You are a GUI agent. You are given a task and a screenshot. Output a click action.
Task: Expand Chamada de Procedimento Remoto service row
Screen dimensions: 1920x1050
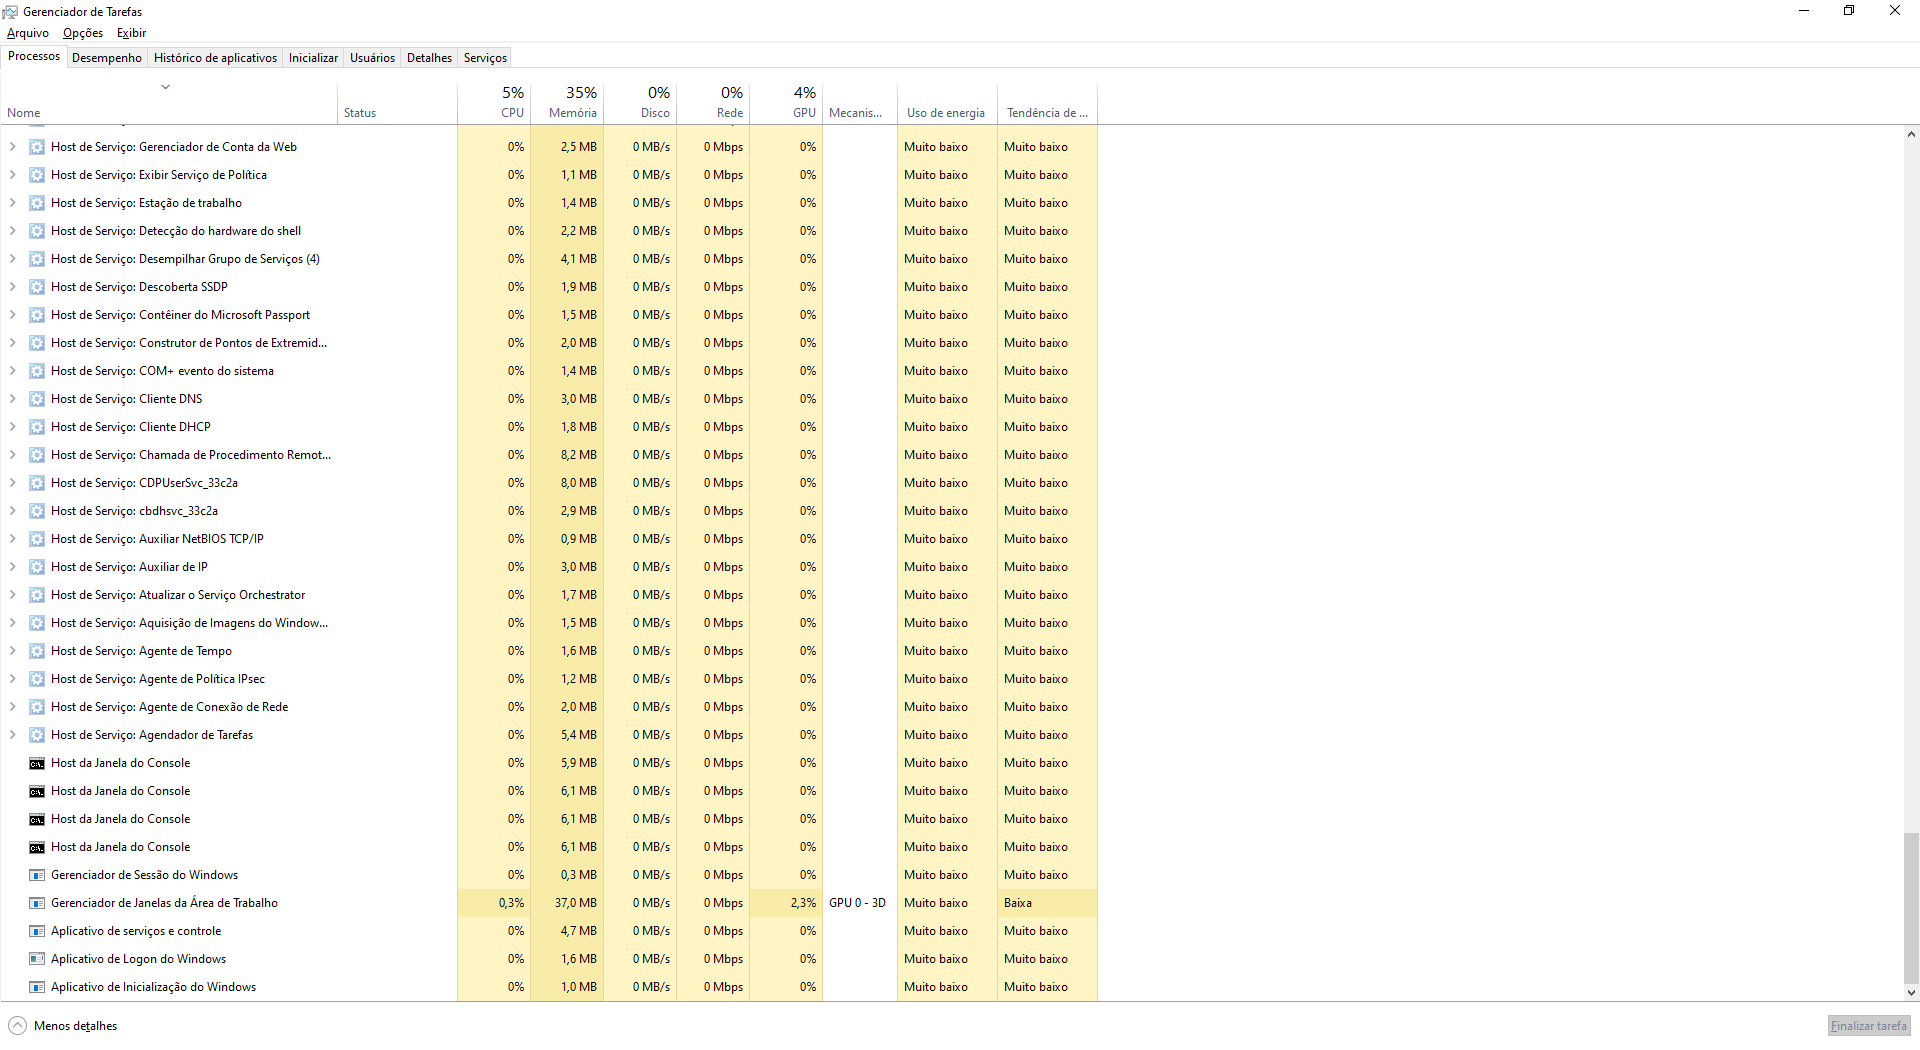[x=13, y=455]
